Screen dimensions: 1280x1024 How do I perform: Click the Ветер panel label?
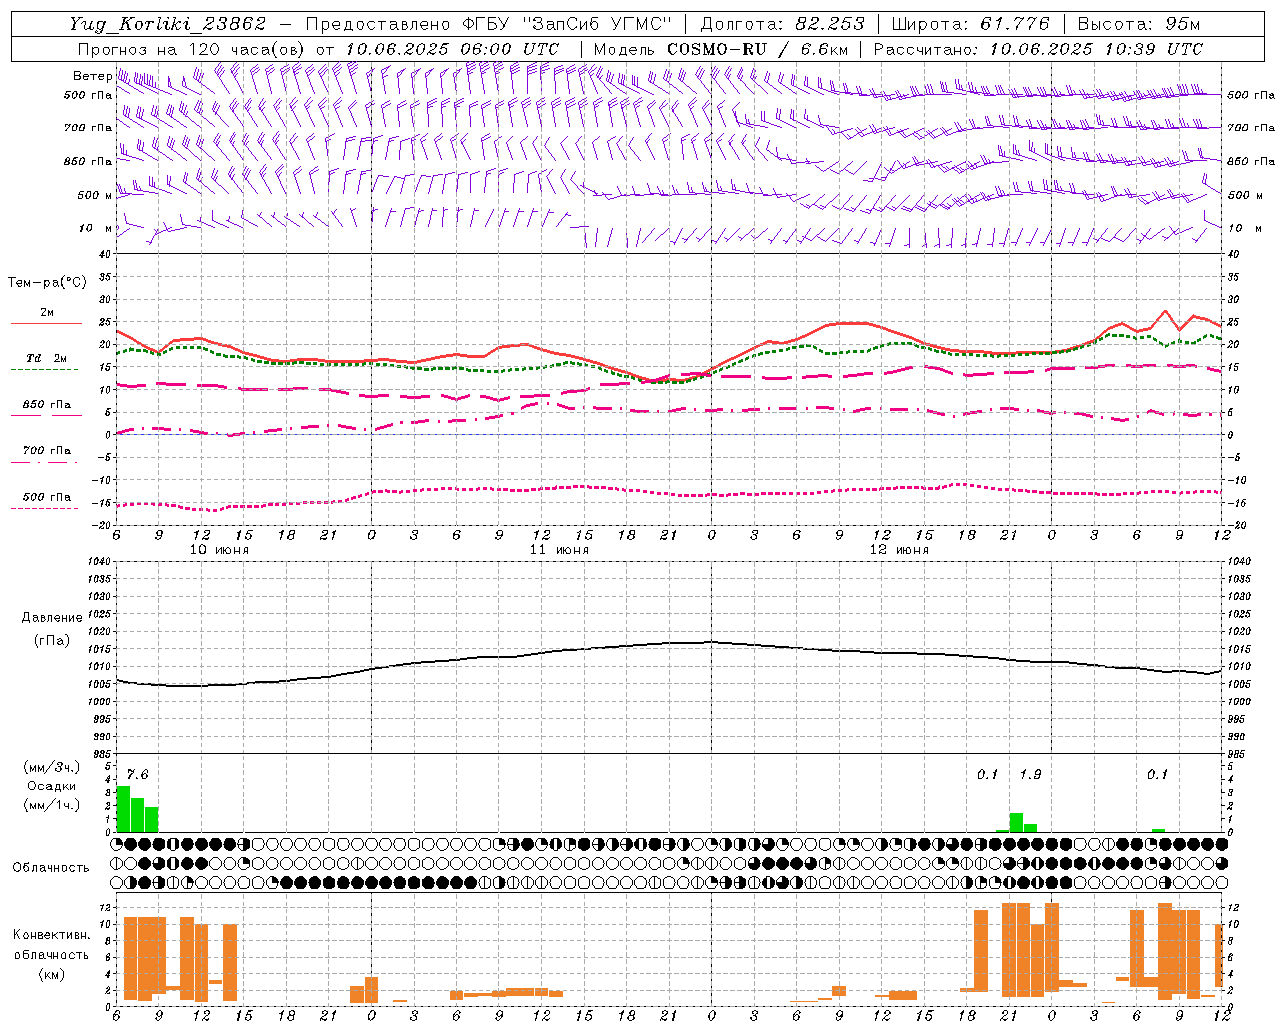pos(93,75)
